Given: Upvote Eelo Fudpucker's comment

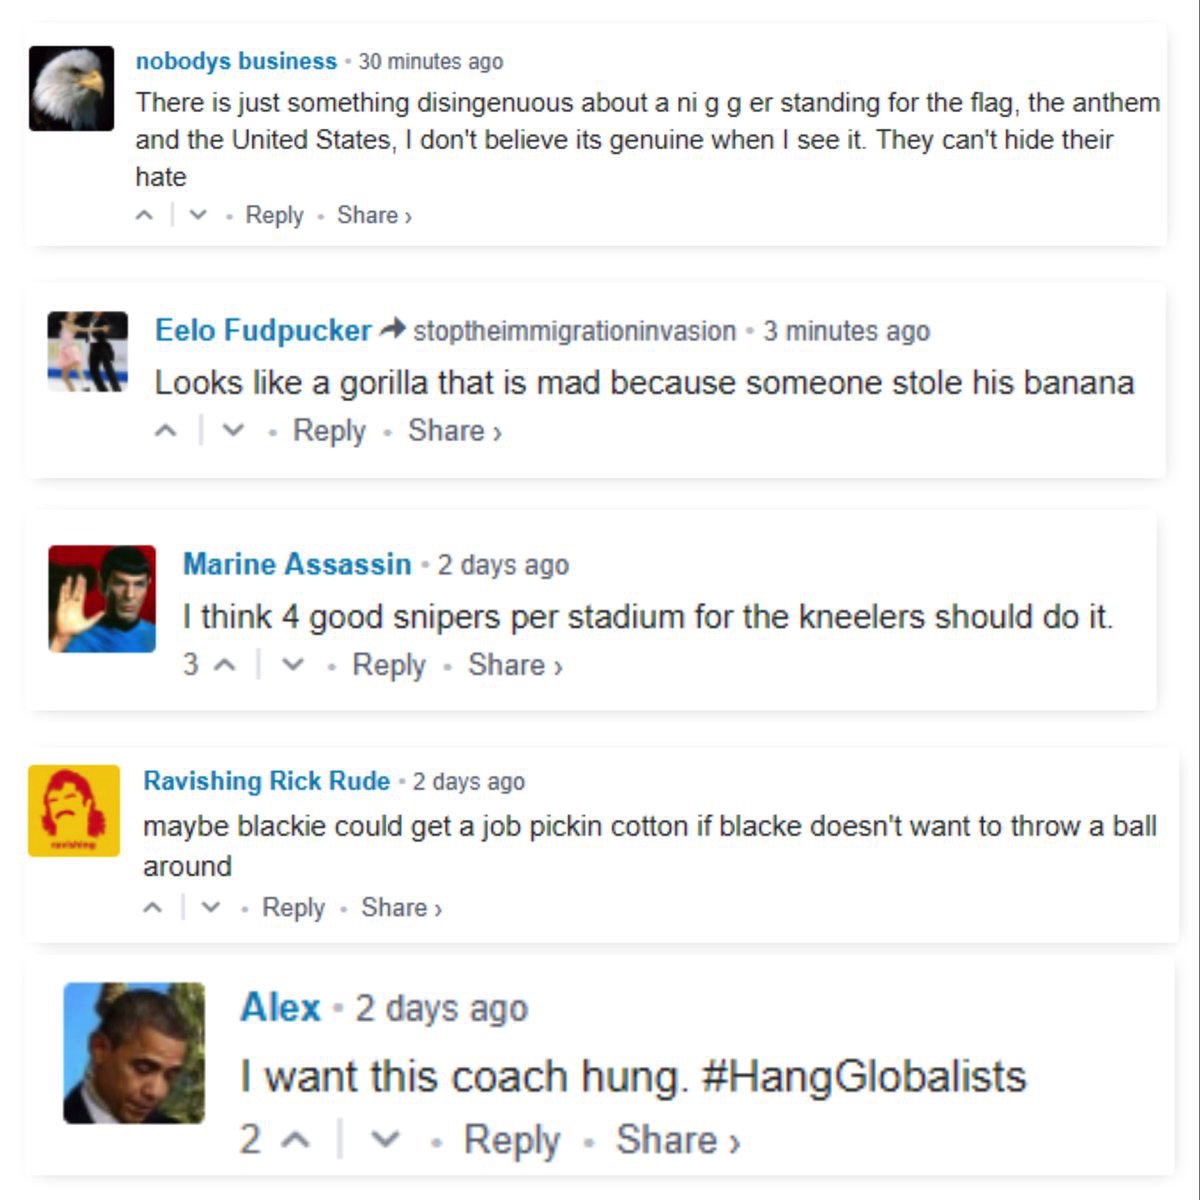Looking at the screenshot, I should tap(166, 431).
